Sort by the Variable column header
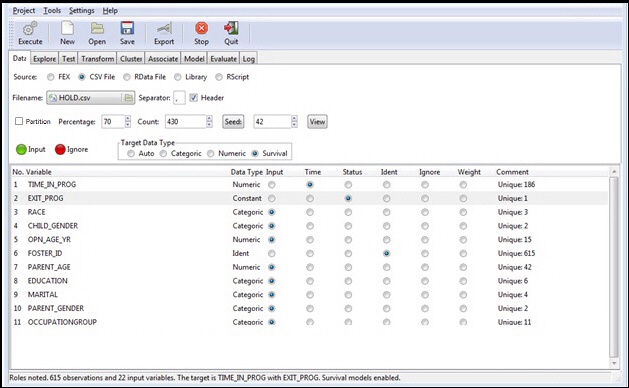Image resolution: width=629 pixels, height=388 pixels. pos(39,172)
